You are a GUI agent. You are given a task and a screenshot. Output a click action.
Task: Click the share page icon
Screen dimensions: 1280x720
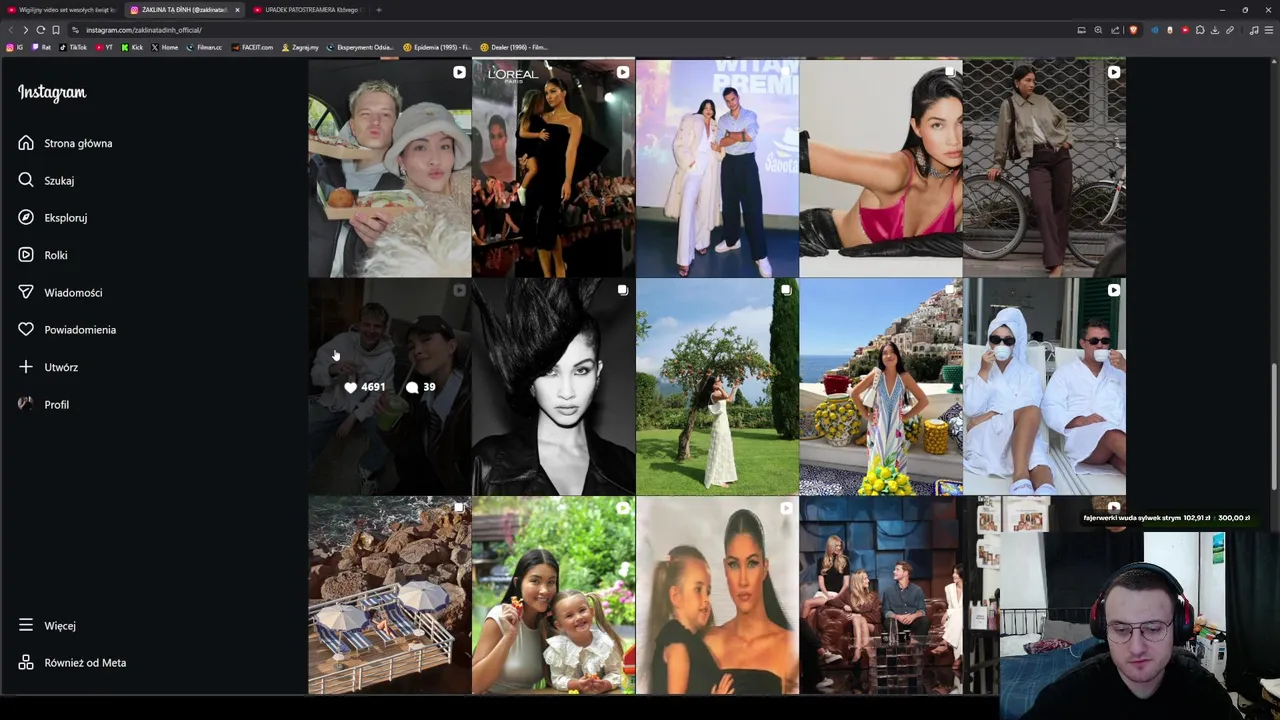click(x=1115, y=30)
